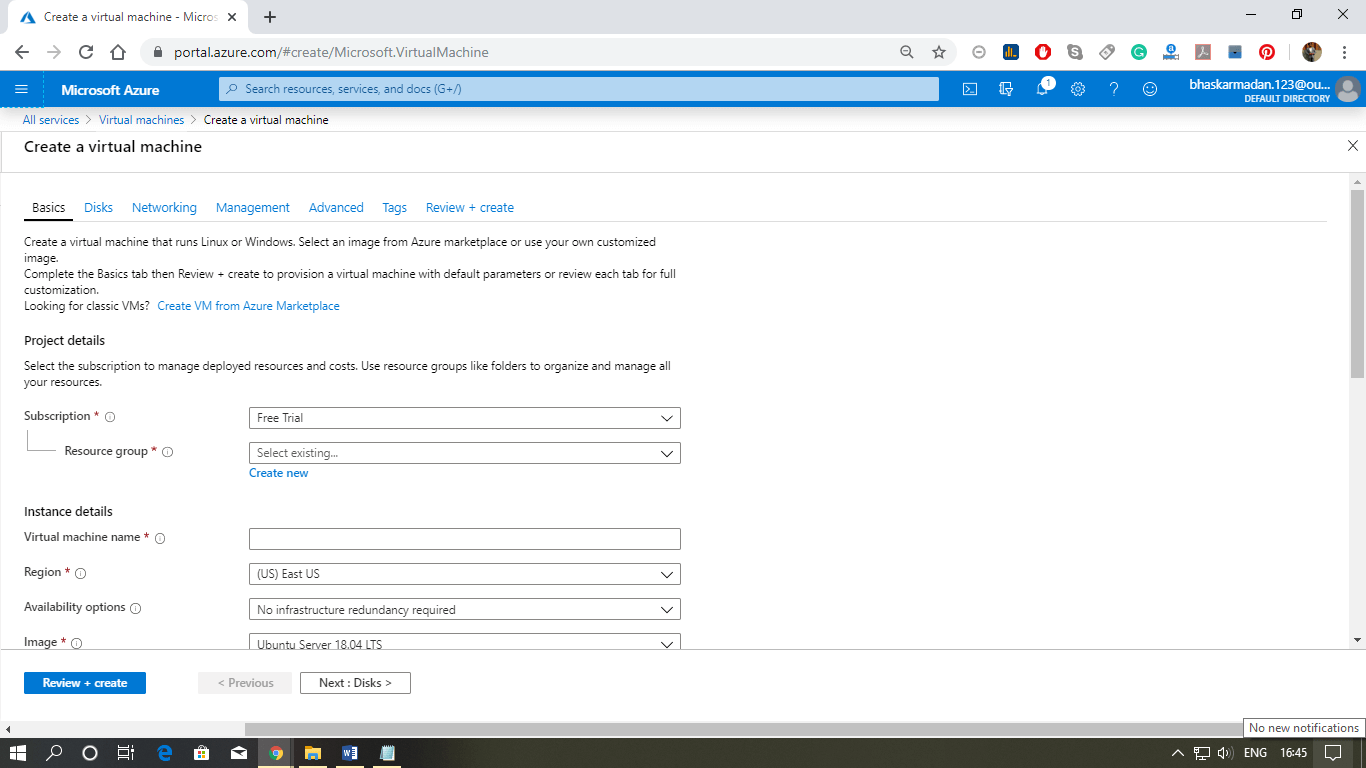This screenshot has height=768, width=1366.
Task: Switch to the Tags tab
Action: pos(394,207)
